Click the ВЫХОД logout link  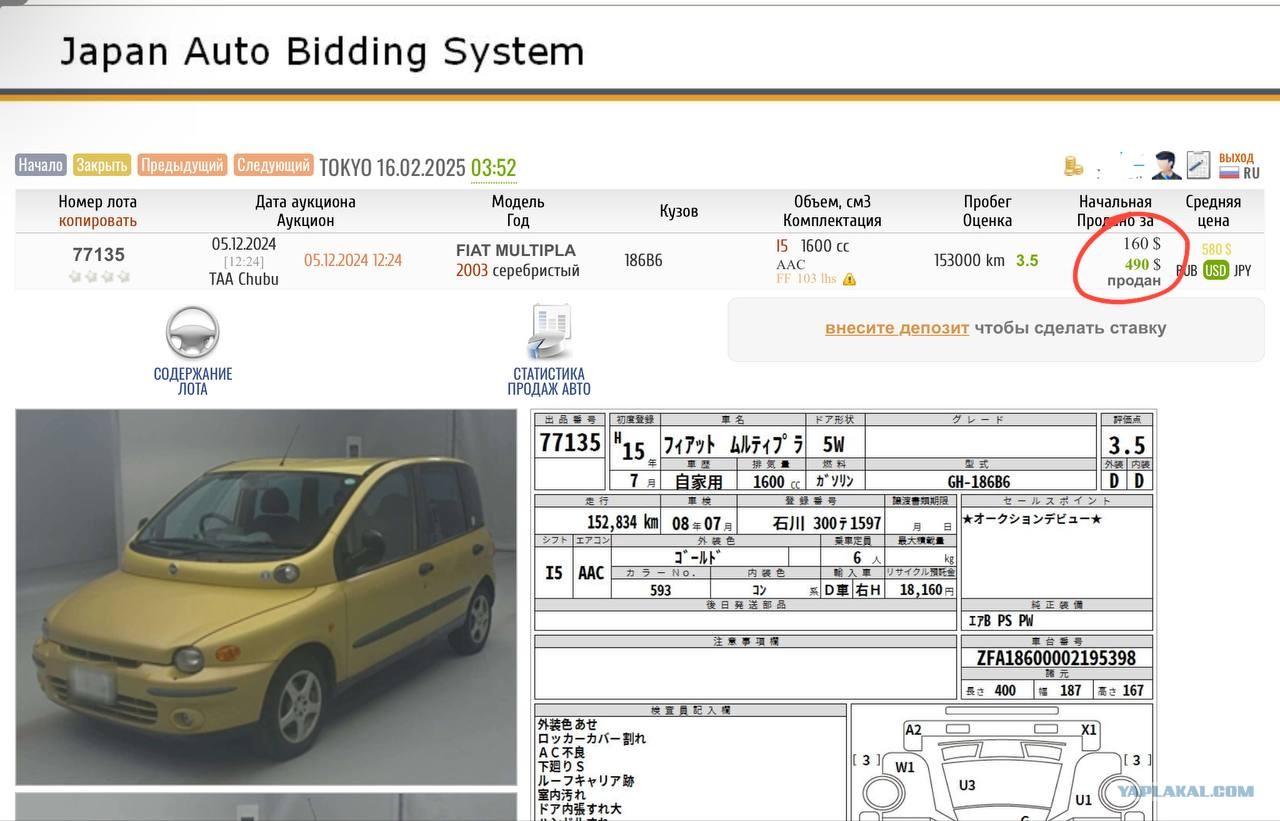1236,158
